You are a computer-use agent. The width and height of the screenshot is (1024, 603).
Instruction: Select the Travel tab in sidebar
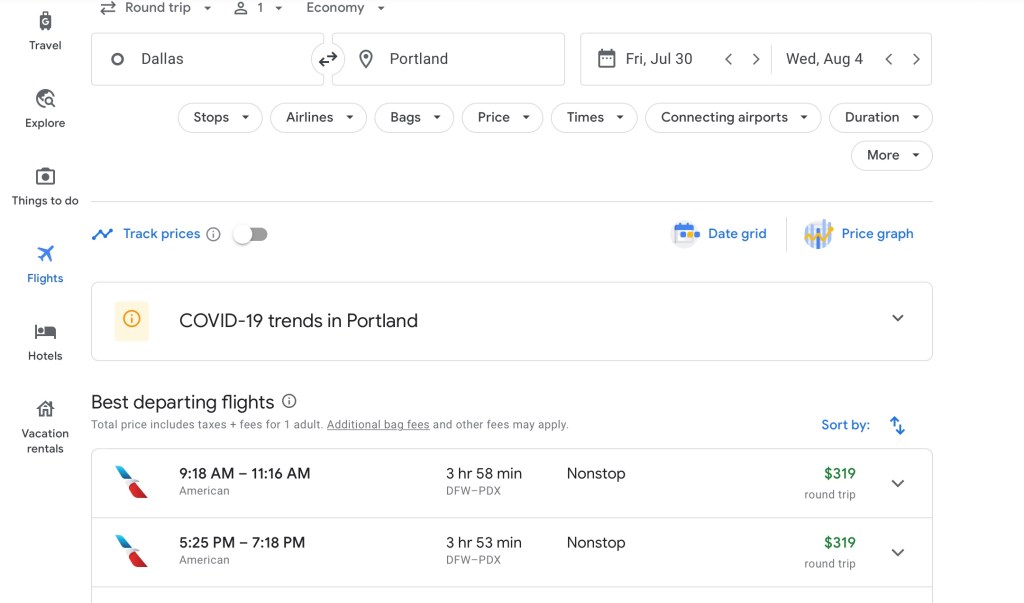[45, 31]
